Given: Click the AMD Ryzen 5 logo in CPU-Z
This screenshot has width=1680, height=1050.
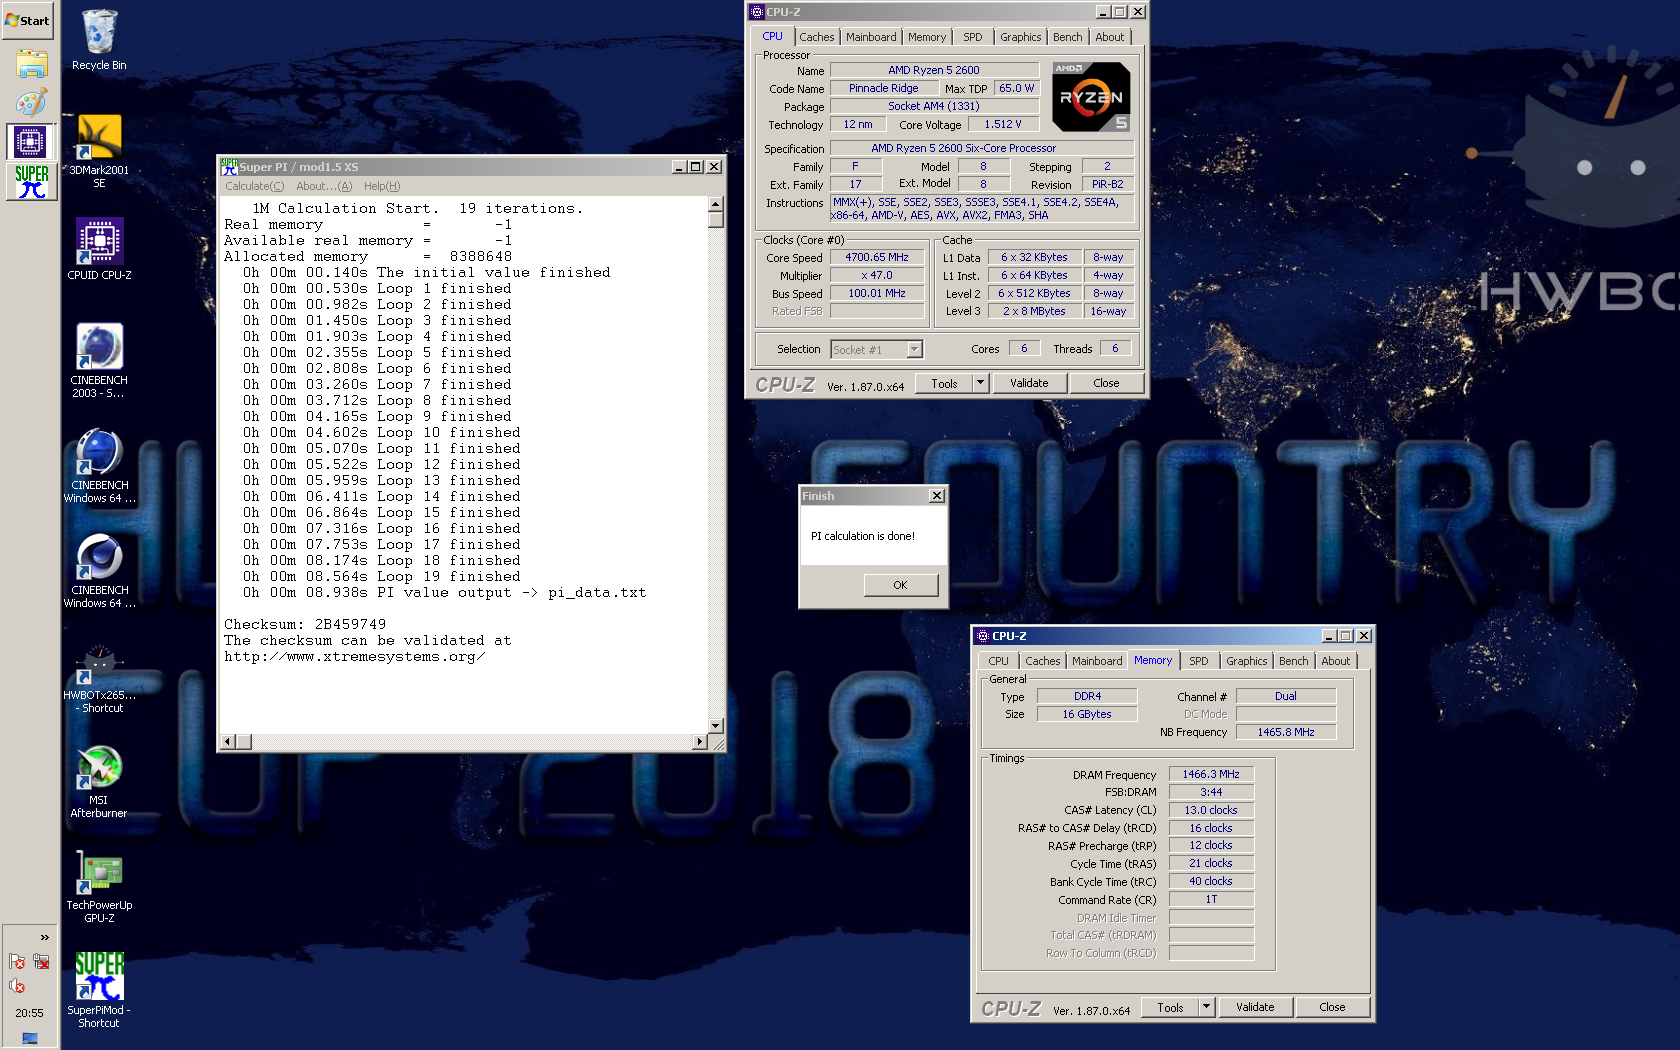Looking at the screenshot, I should tap(1091, 97).
